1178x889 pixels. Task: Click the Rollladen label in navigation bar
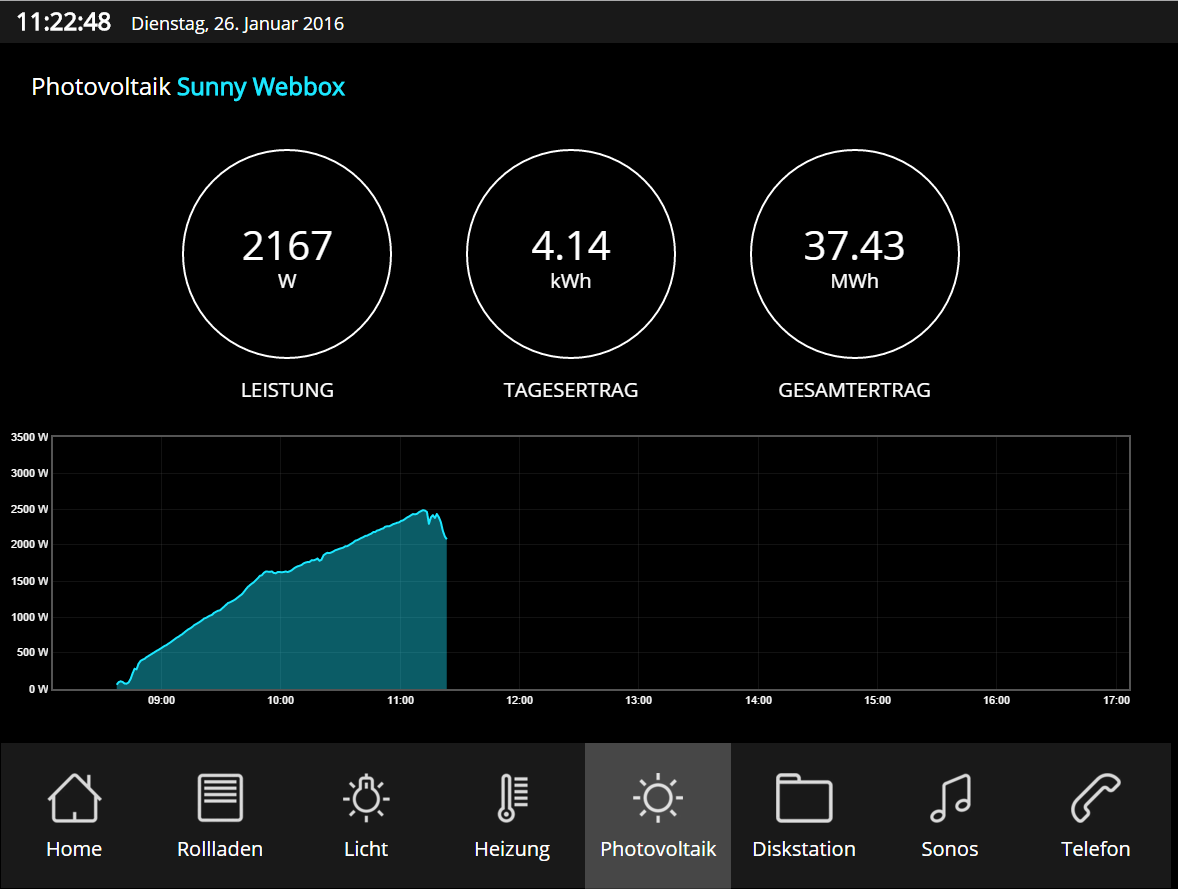click(220, 849)
